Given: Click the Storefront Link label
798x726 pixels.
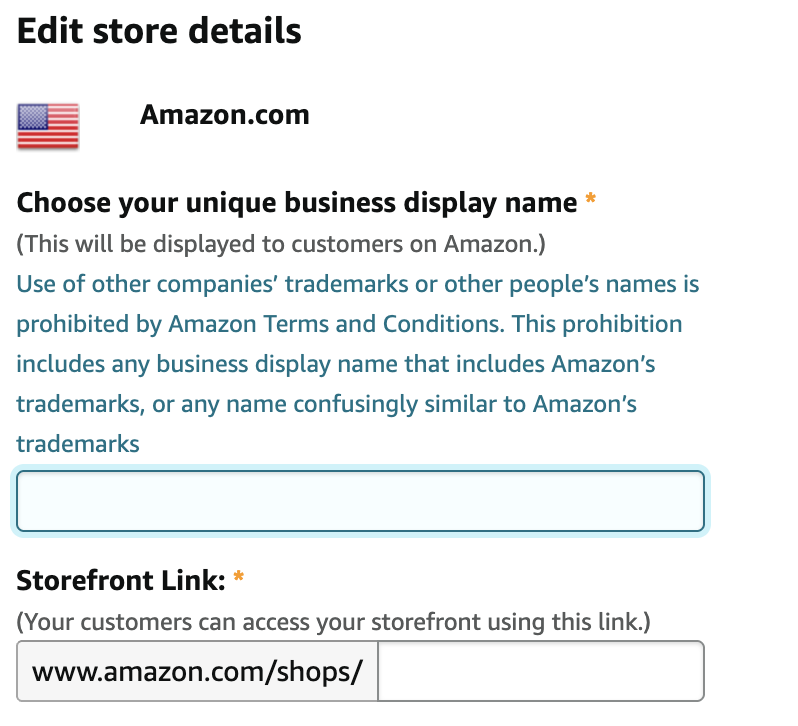Looking at the screenshot, I should [121, 580].
